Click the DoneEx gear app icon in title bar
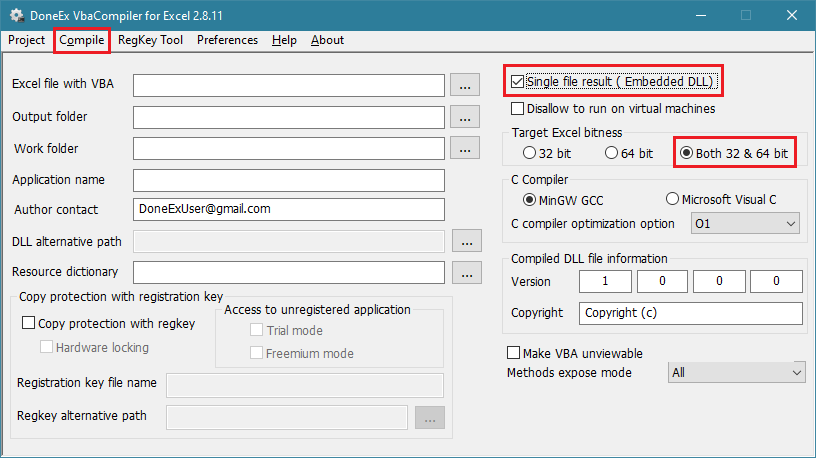 pyautogui.click(x=17, y=15)
